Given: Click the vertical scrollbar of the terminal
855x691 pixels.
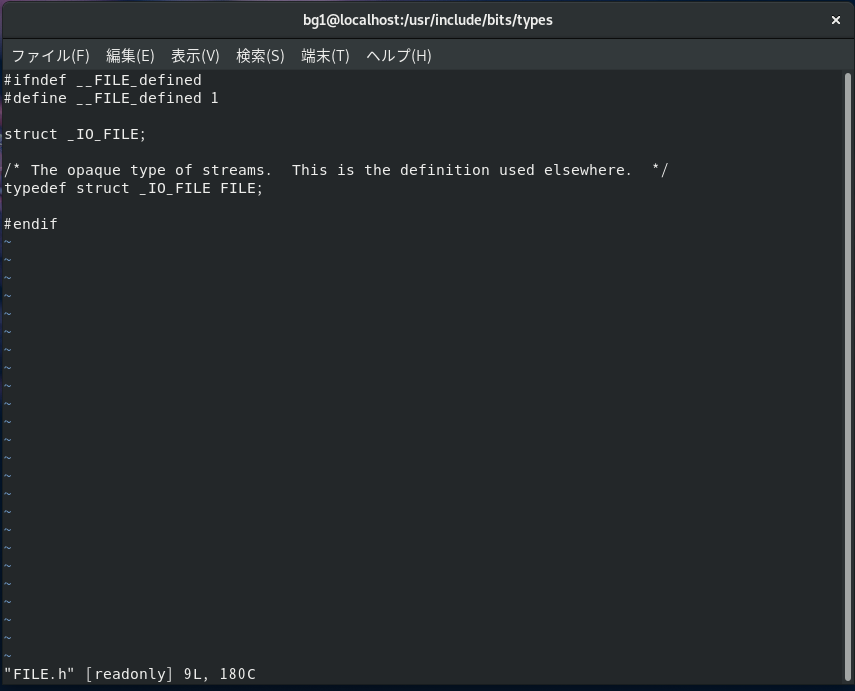Looking at the screenshot, I should [x=847, y=376].
